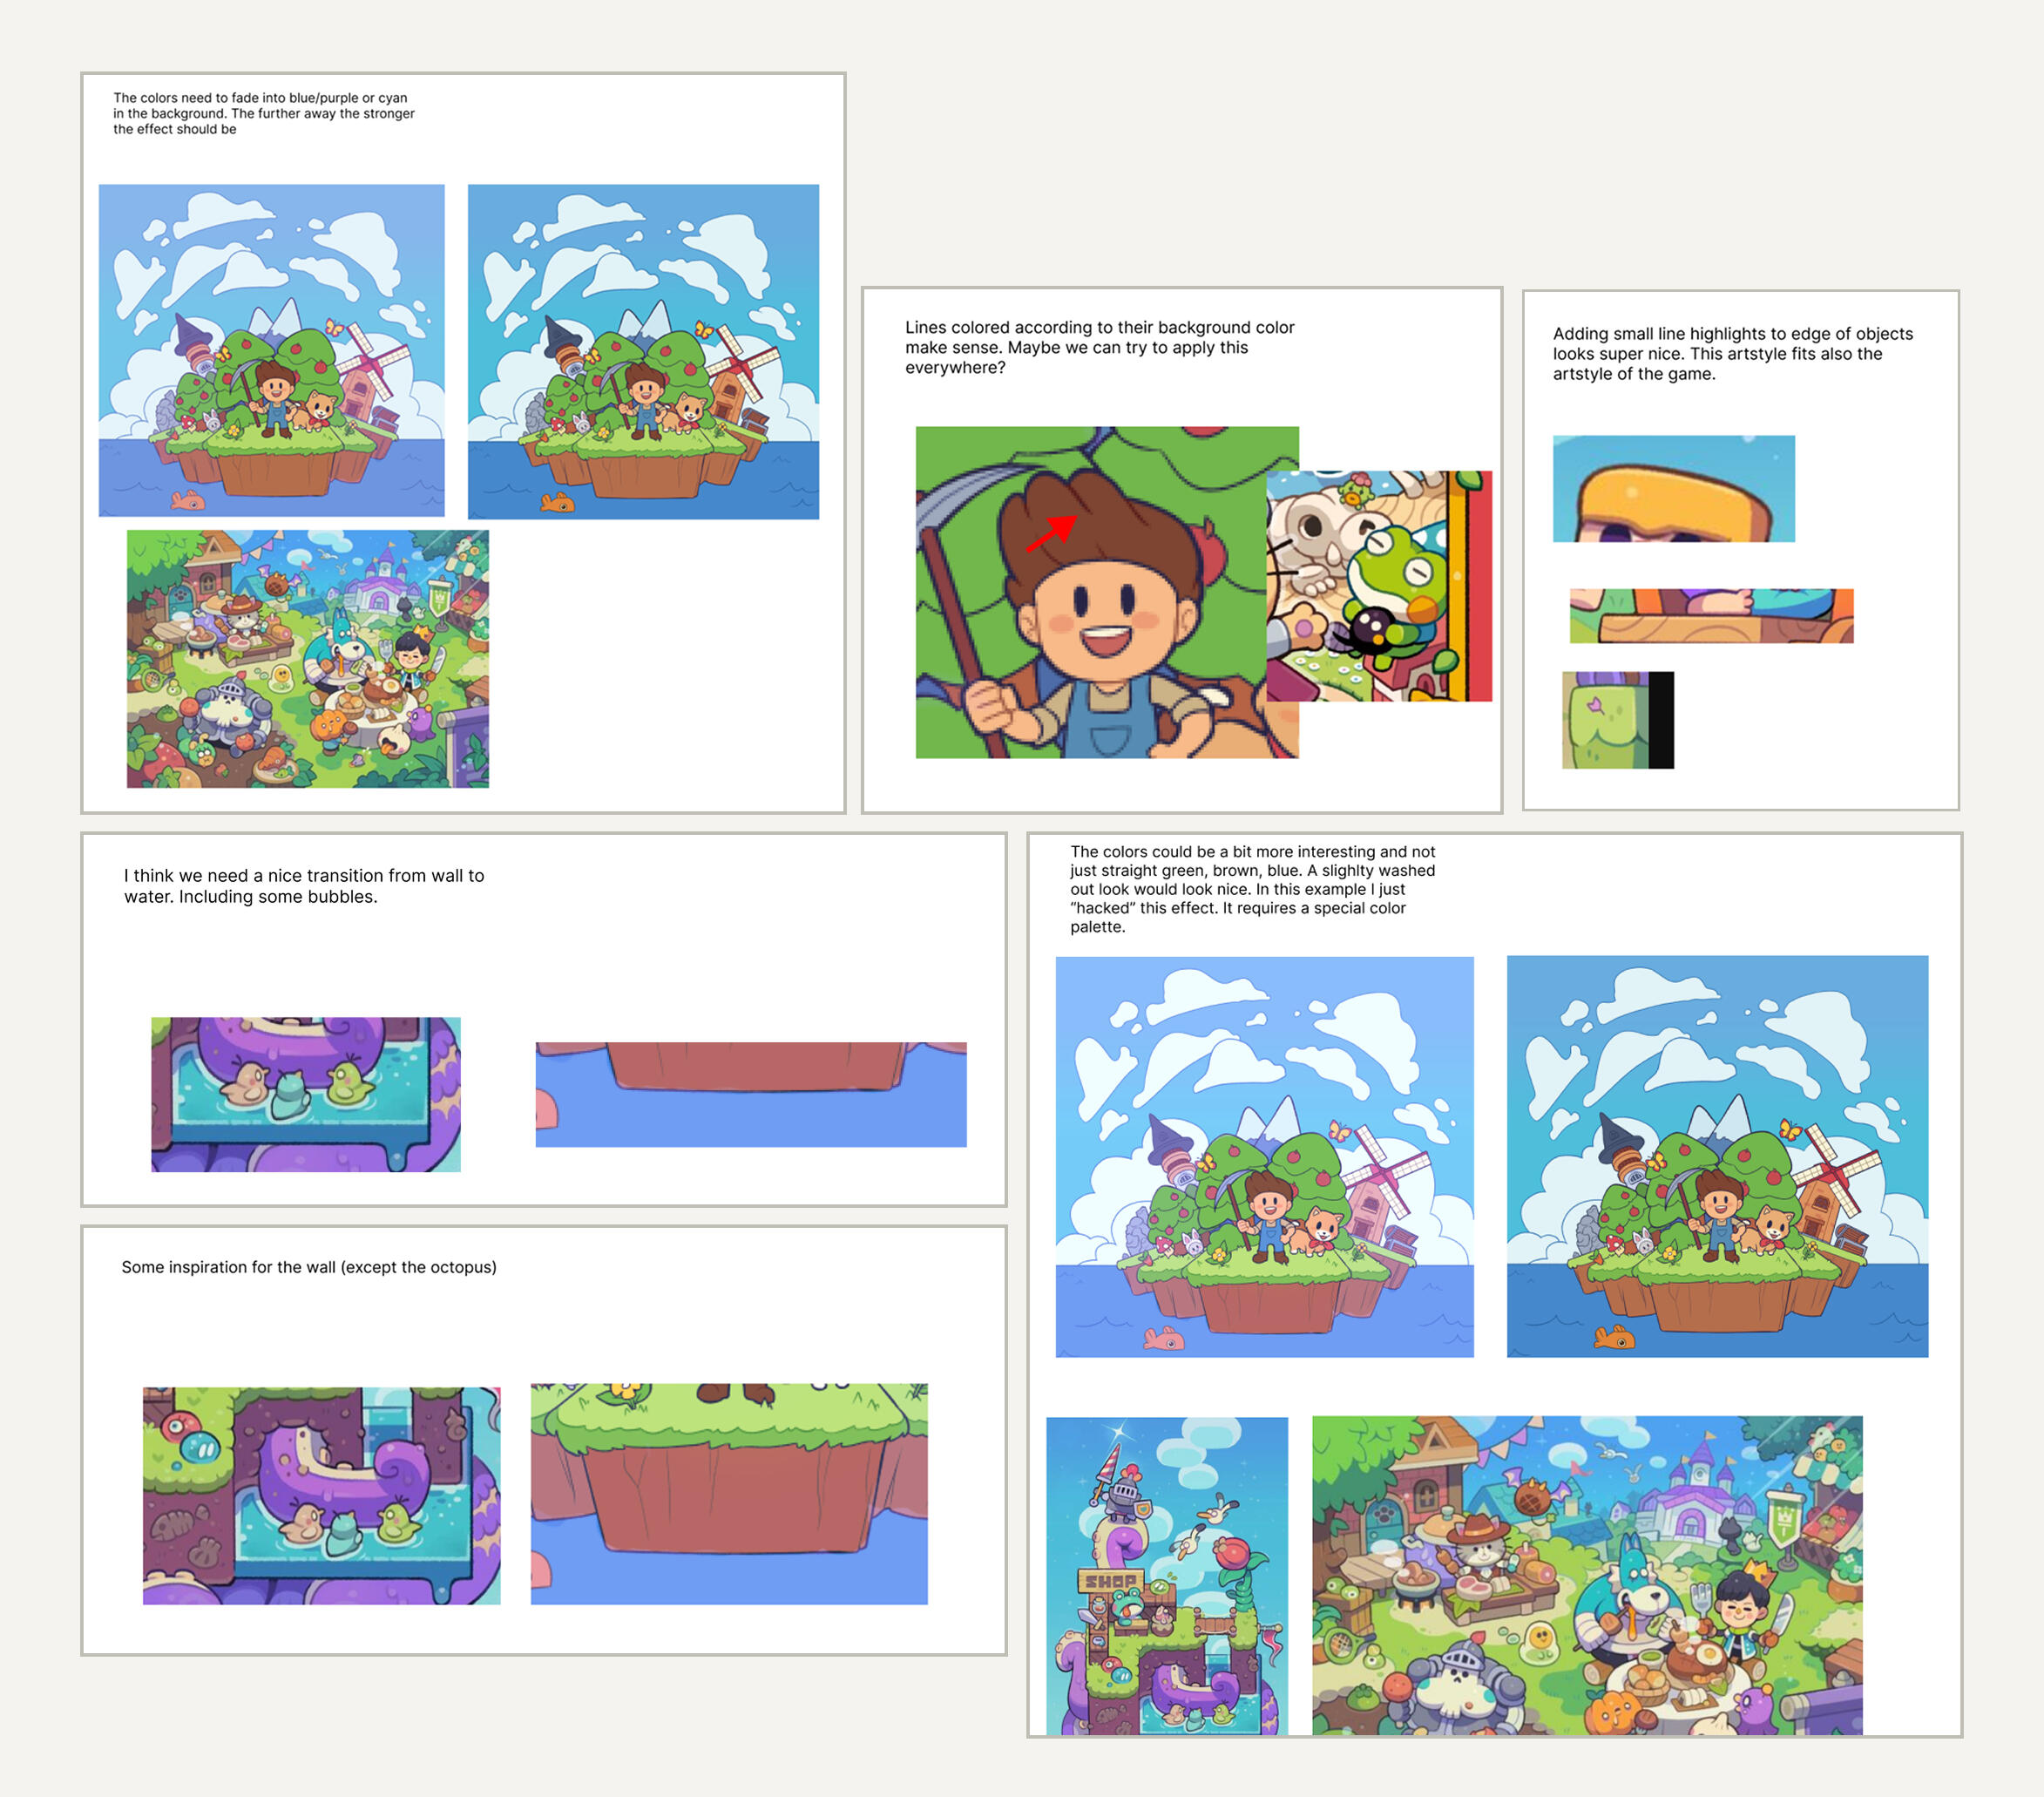This screenshot has width=2044, height=1797.
Task: Select the grassy cliff wall close-up image
Action: (x=728, y=1494)
